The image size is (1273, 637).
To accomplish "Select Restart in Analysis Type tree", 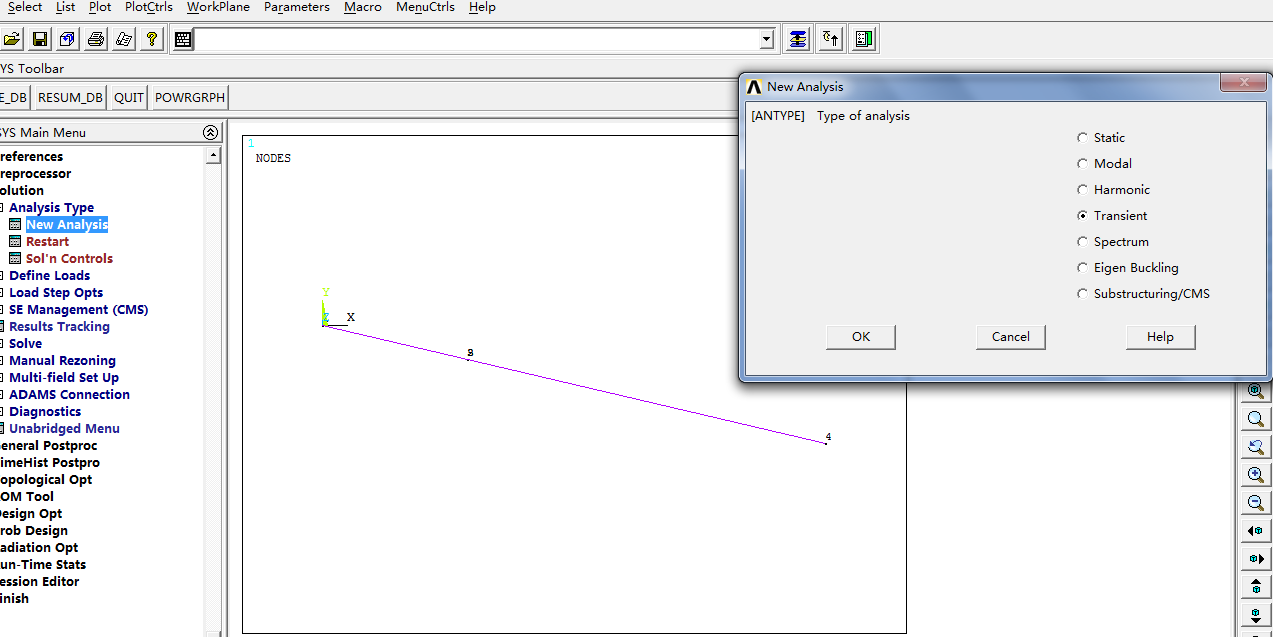I will 47,242.
